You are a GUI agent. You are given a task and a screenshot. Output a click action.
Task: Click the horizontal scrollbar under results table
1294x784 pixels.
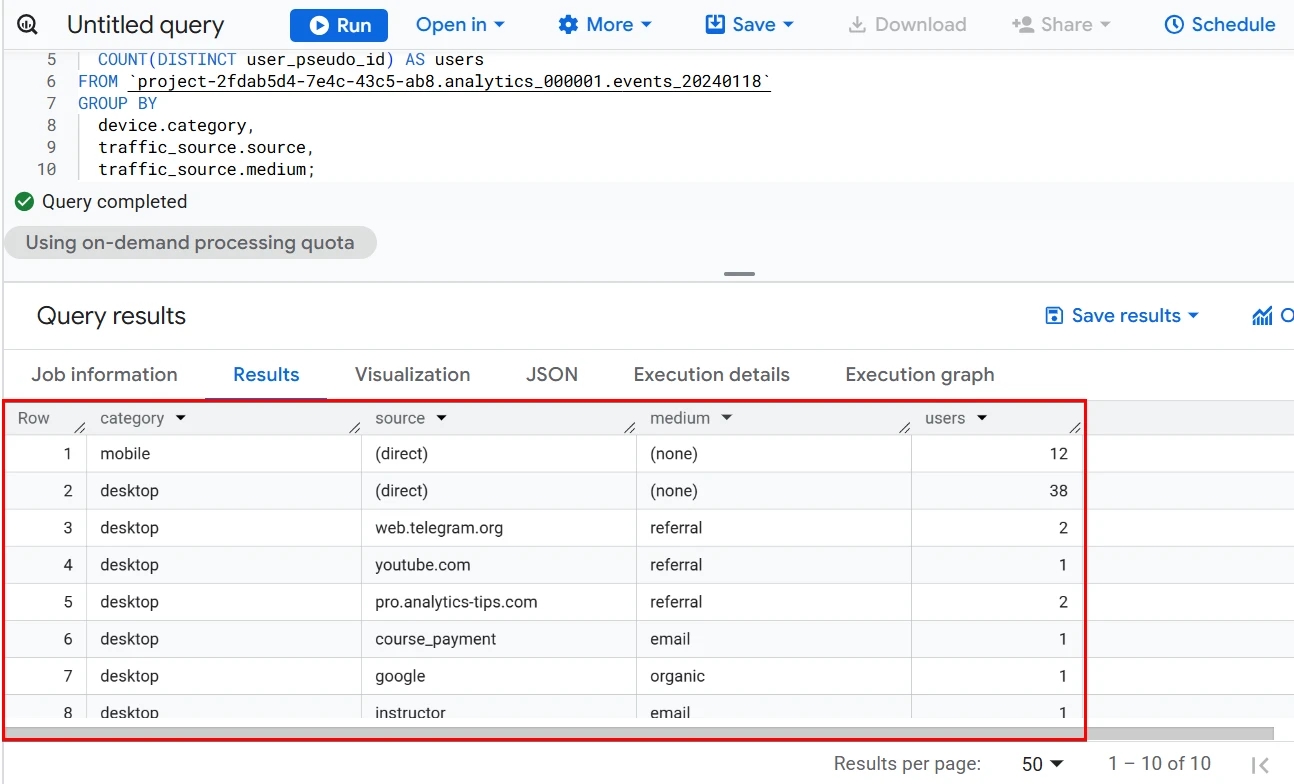tap(640, 733)
